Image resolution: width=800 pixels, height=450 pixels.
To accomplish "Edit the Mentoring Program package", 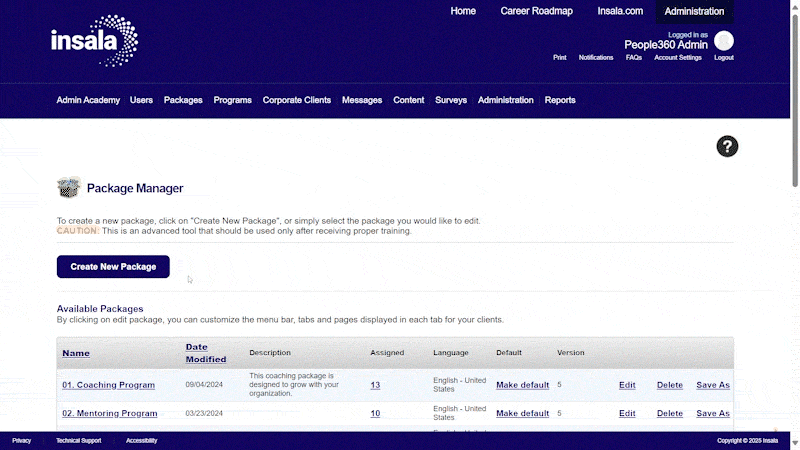I will pyautogui.click(x=627, y=413).
